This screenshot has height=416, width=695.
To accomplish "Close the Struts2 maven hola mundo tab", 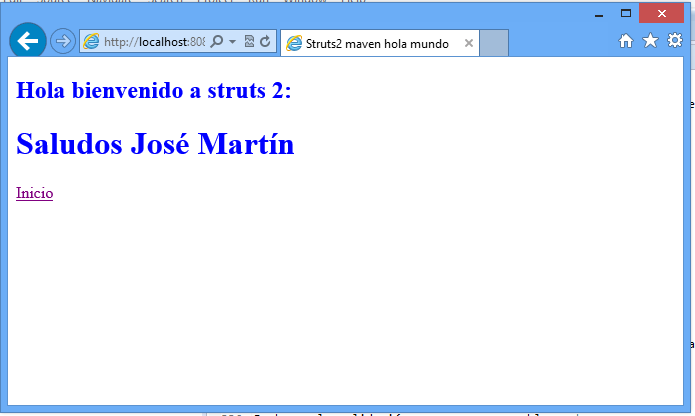I will (x=469, y=43).
